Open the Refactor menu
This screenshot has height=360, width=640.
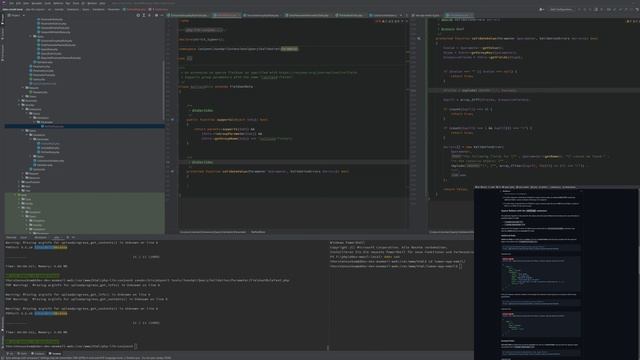58,3
